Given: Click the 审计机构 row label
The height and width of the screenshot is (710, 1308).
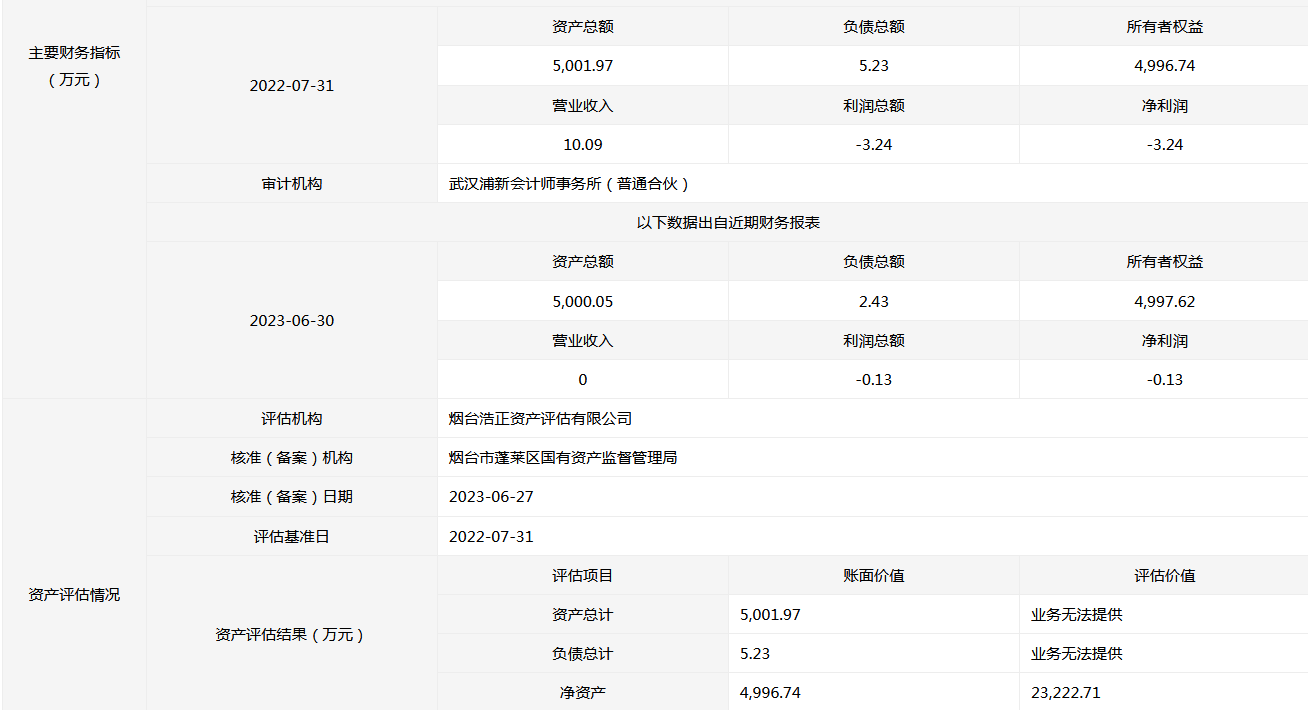Looking at the screenshot, I should 291,184.
